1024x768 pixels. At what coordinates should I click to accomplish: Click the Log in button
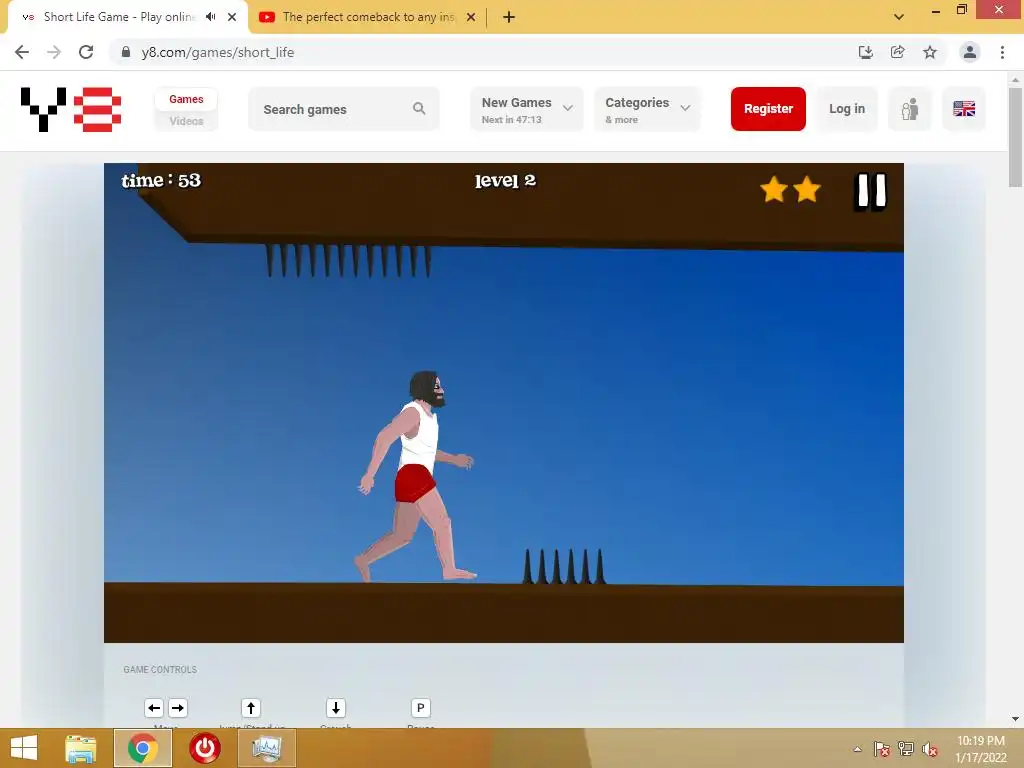point(847,108)
